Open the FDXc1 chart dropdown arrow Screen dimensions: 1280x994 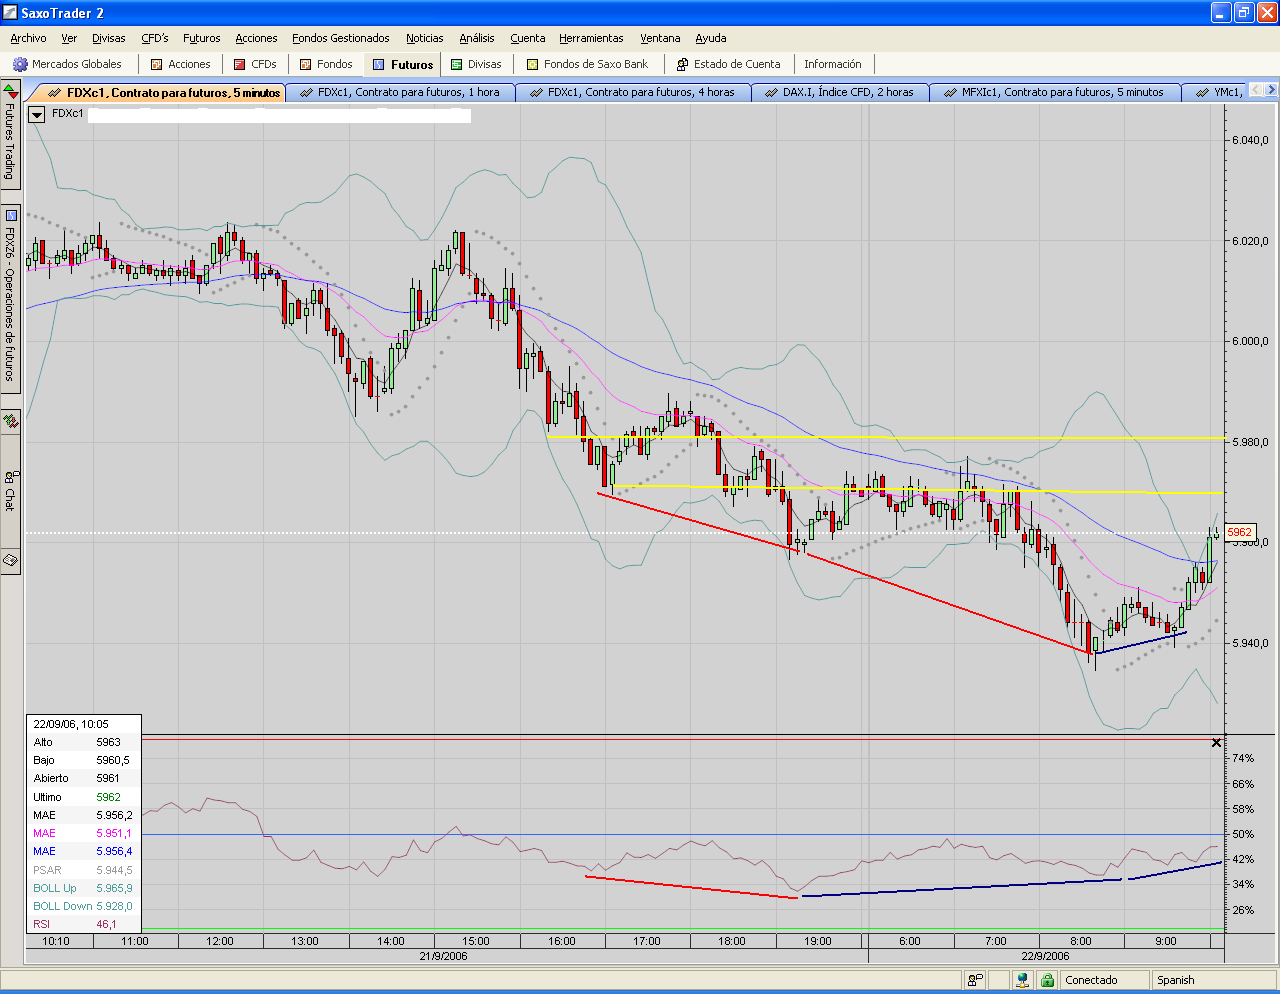pos(36,114)
